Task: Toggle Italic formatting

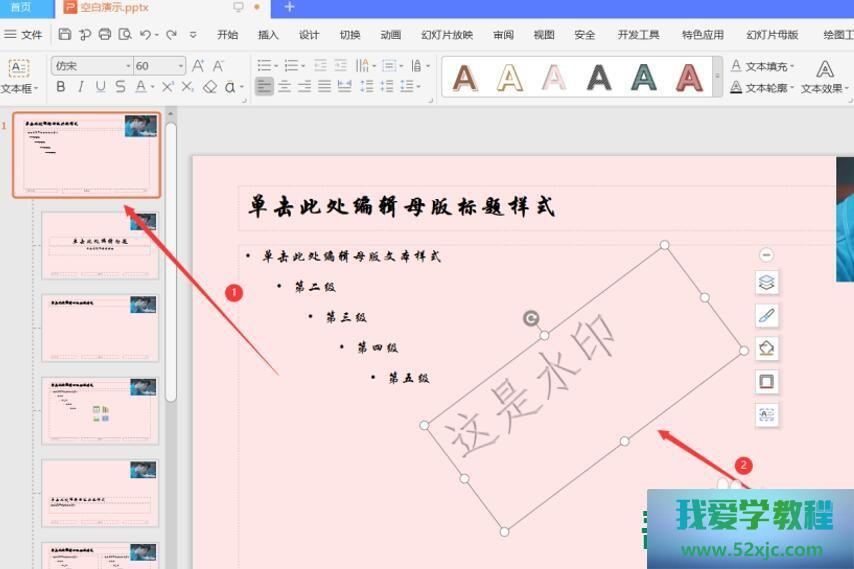Action: tap(81, 87)
